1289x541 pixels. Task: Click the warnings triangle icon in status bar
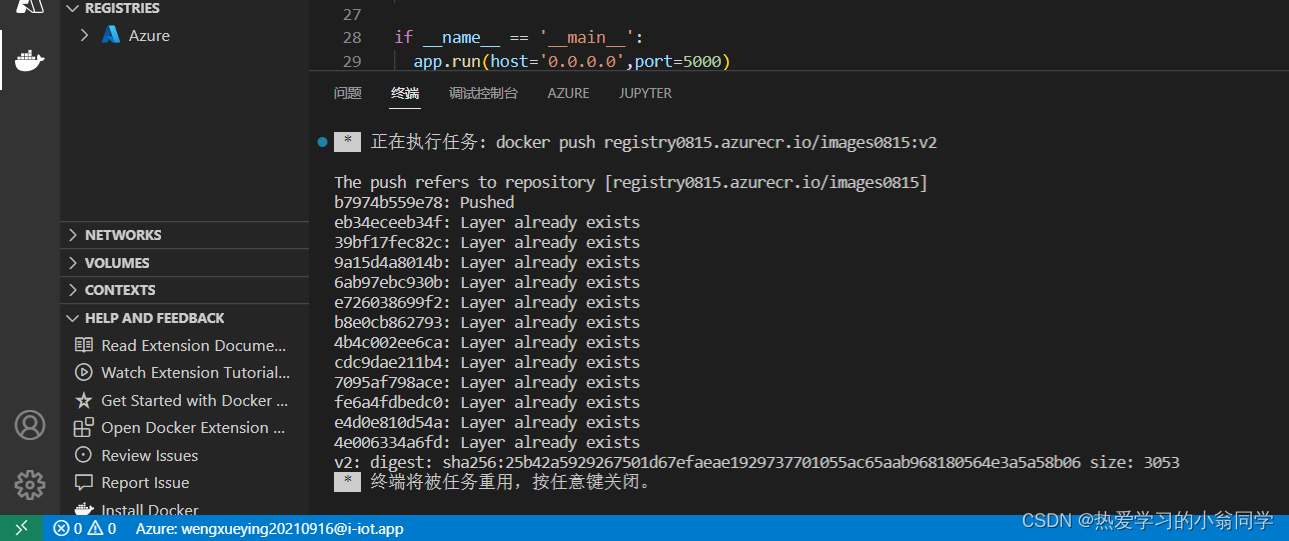[x=95, y=528]
